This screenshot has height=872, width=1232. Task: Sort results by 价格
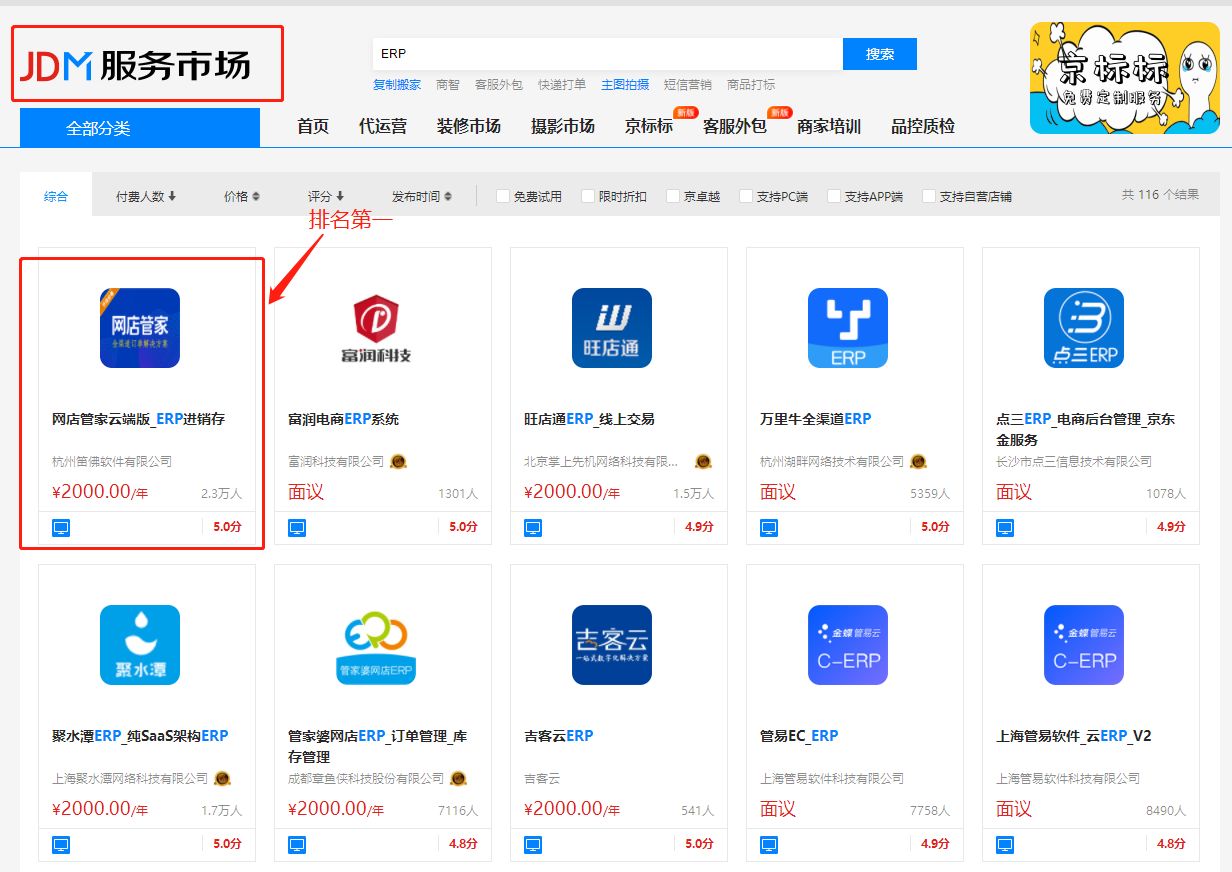[x=242, y=196]
